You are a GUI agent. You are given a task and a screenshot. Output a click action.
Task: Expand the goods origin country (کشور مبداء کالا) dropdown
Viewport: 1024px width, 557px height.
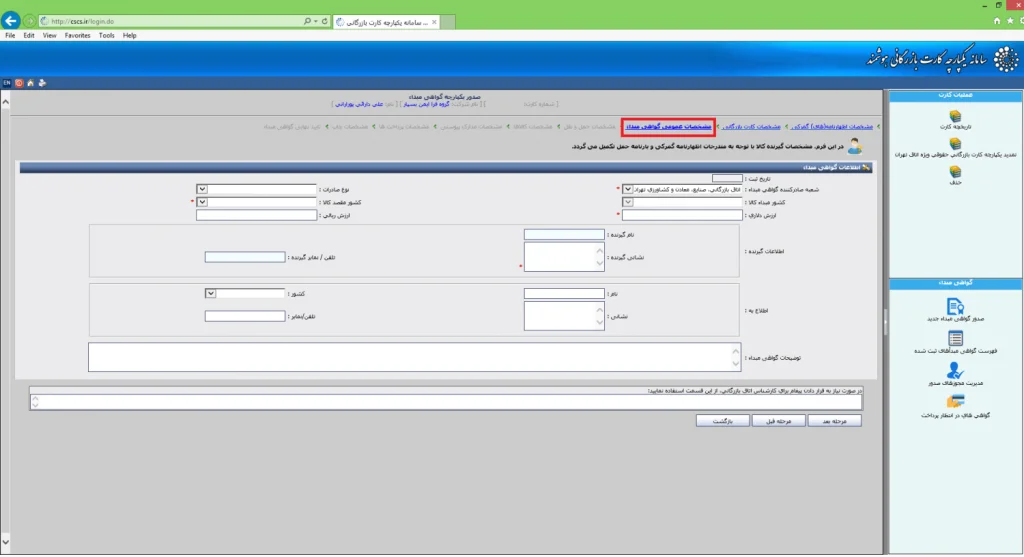click(x=628, y=202)
